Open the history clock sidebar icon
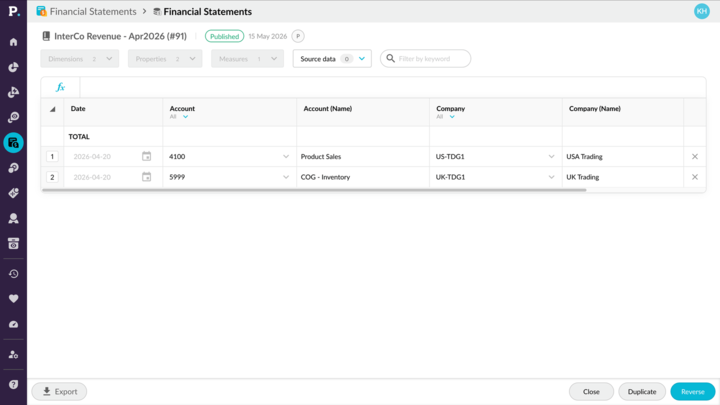Image resolution: width=720 pixels, height=405 pixels. pos(13,274)
